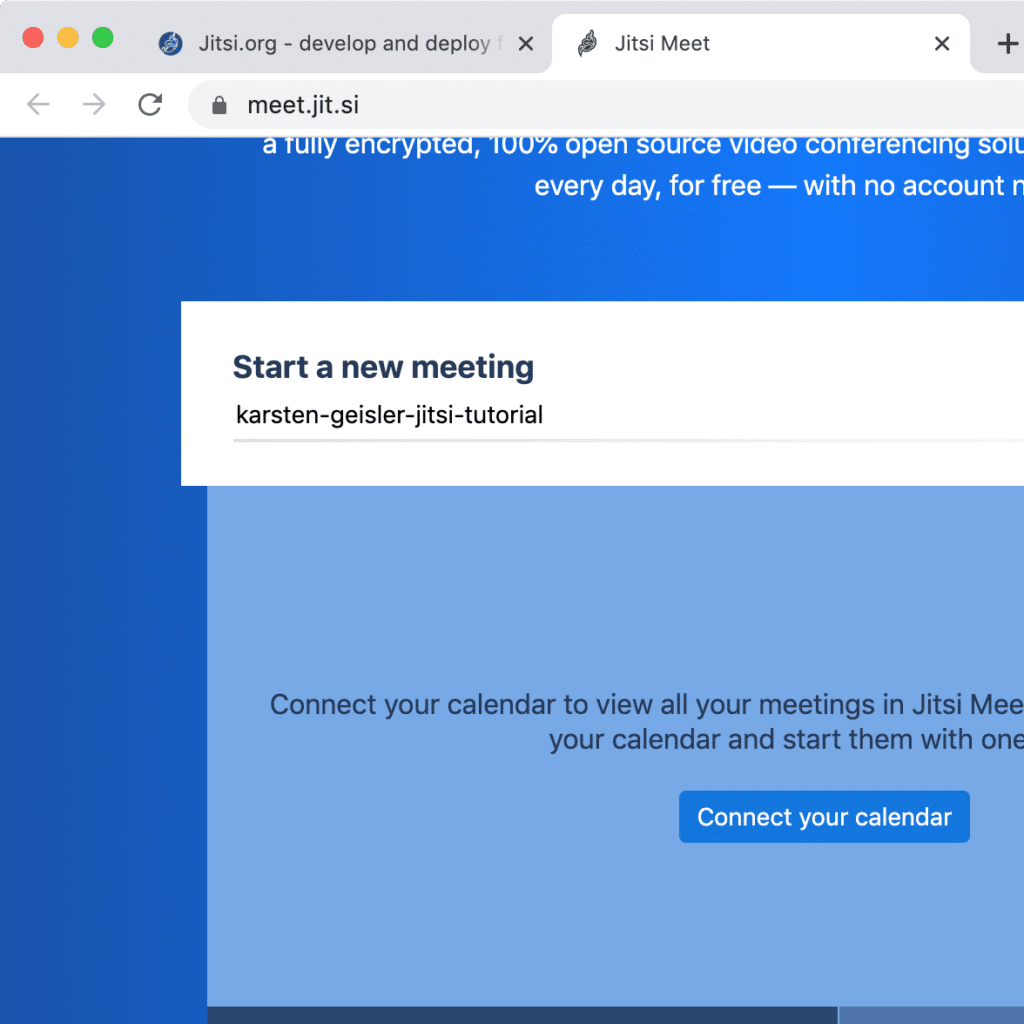This screenshot has height=1024, width=1024.
Task: Click the Jitsi.org tab favicon
Action: [x=170, y=44]
